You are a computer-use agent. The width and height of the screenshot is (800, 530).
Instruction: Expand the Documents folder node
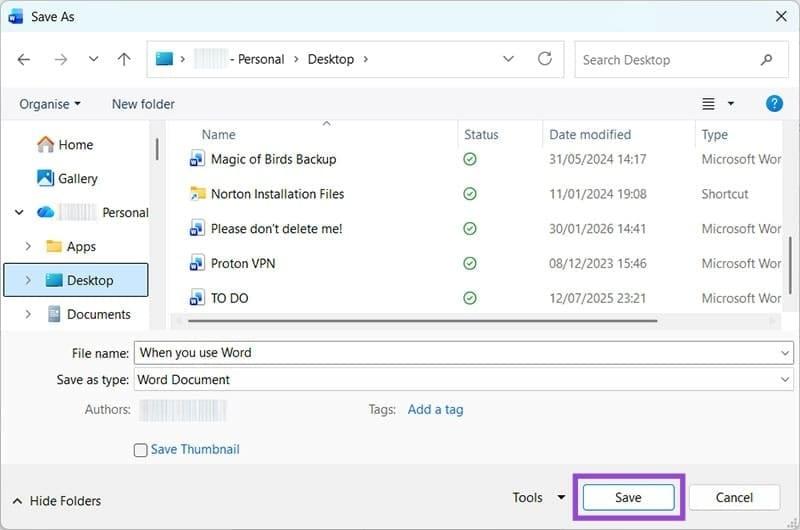point(27,314)
